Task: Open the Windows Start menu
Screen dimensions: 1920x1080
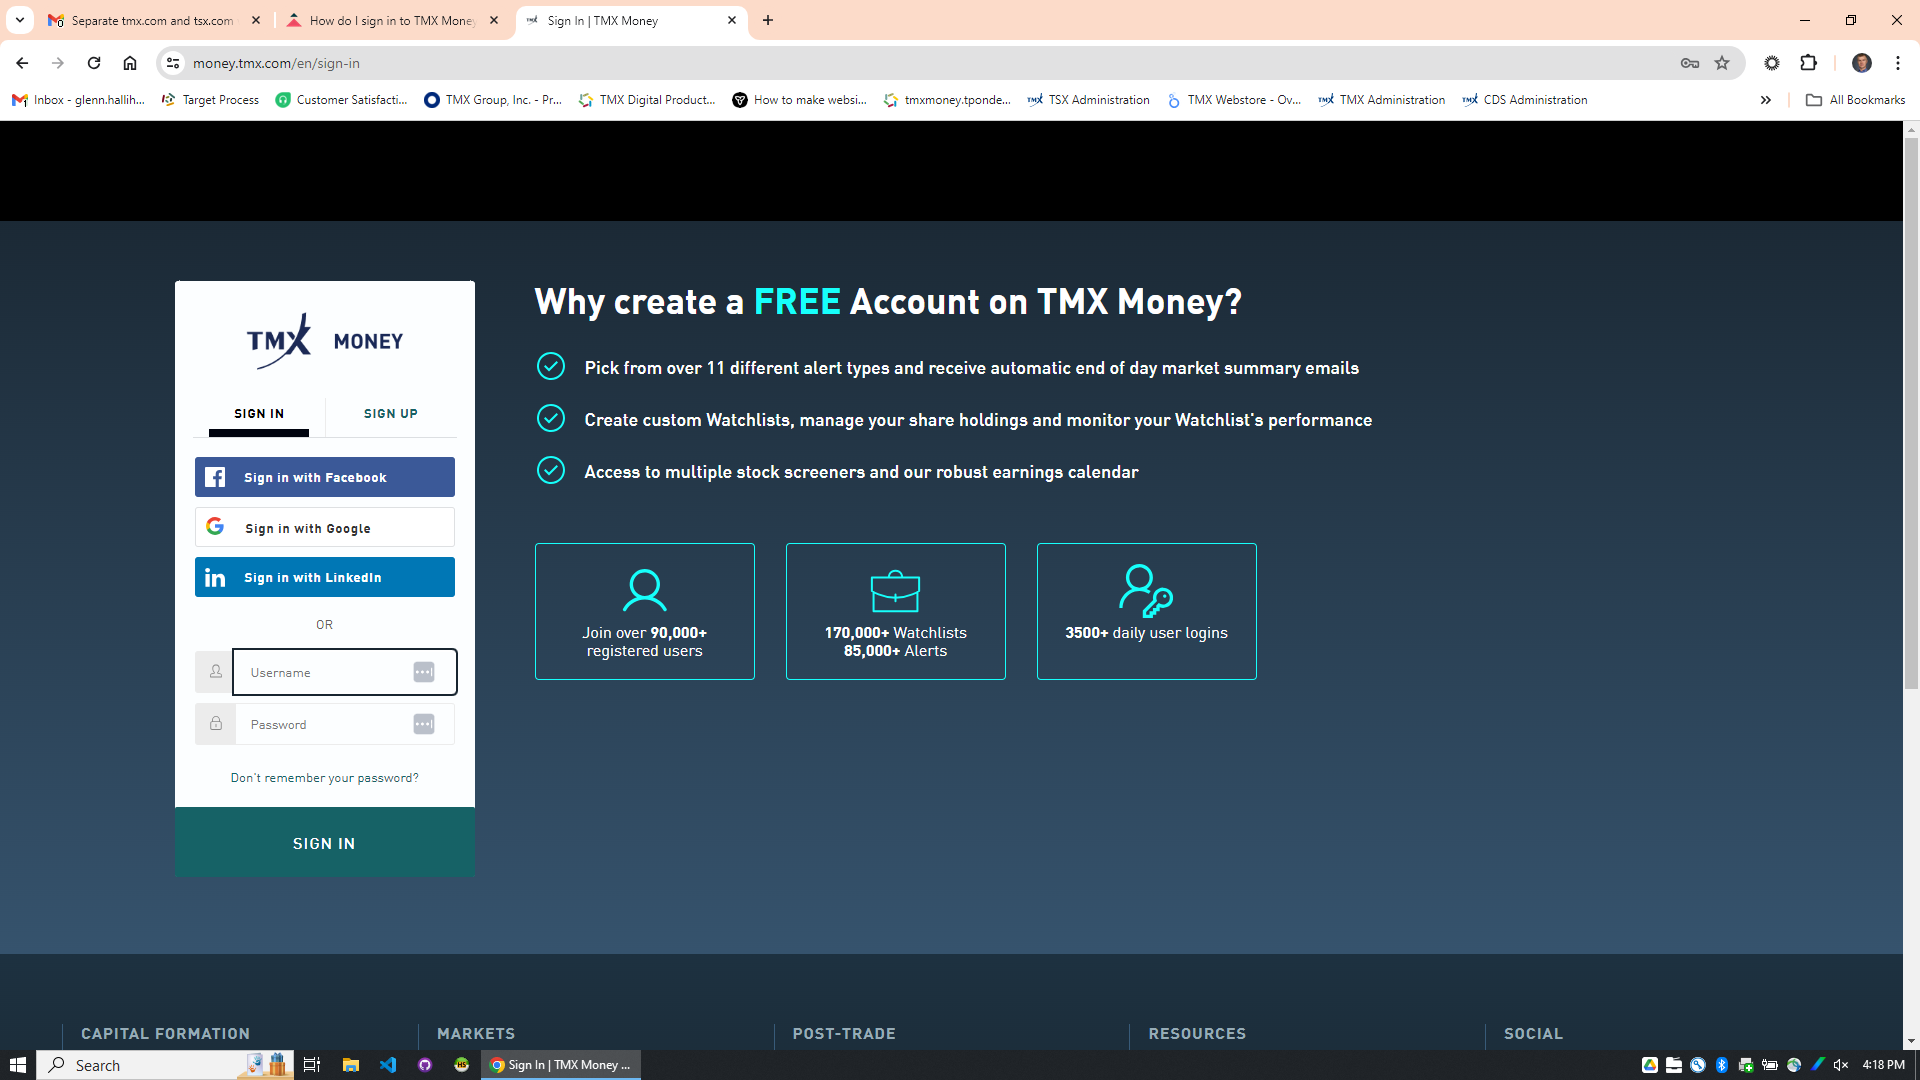Action: pyautogui.click(x=18, y=1065)
